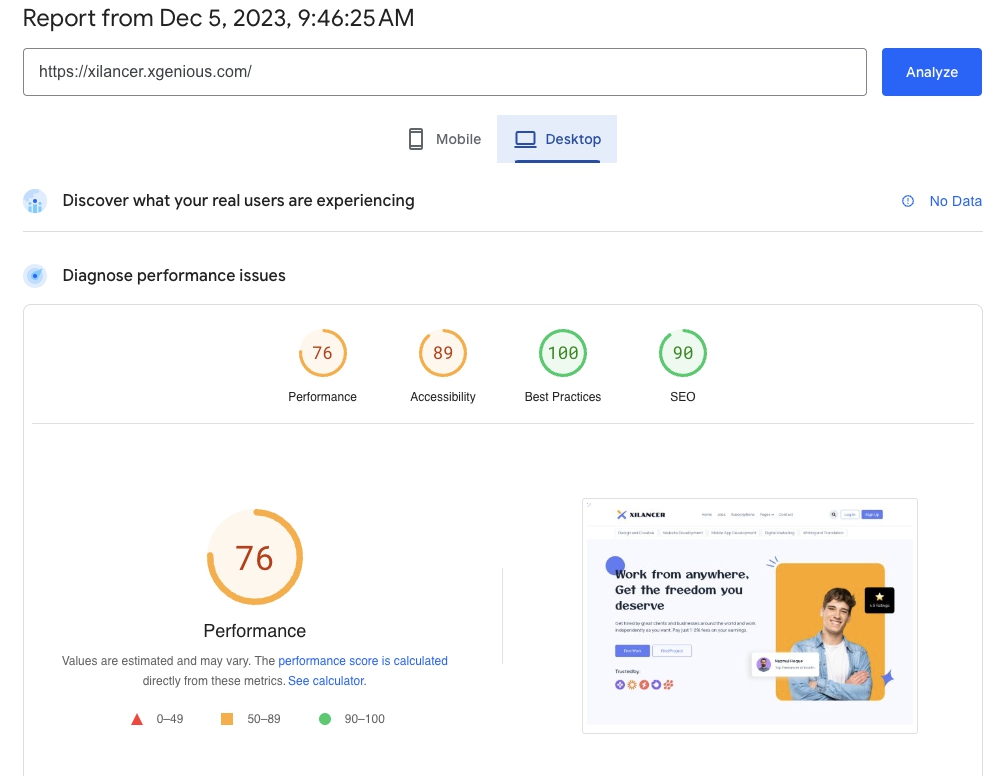Open 'performance score is calculated' link
Viewport: 1002px width, 776px height.
(363, 661)
